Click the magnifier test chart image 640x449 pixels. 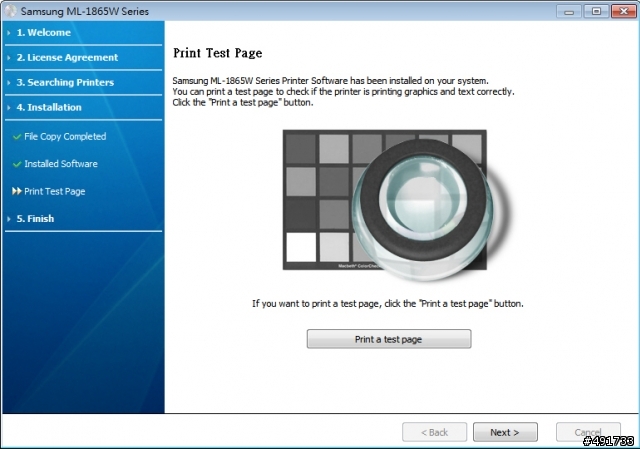tap(395, 205)
